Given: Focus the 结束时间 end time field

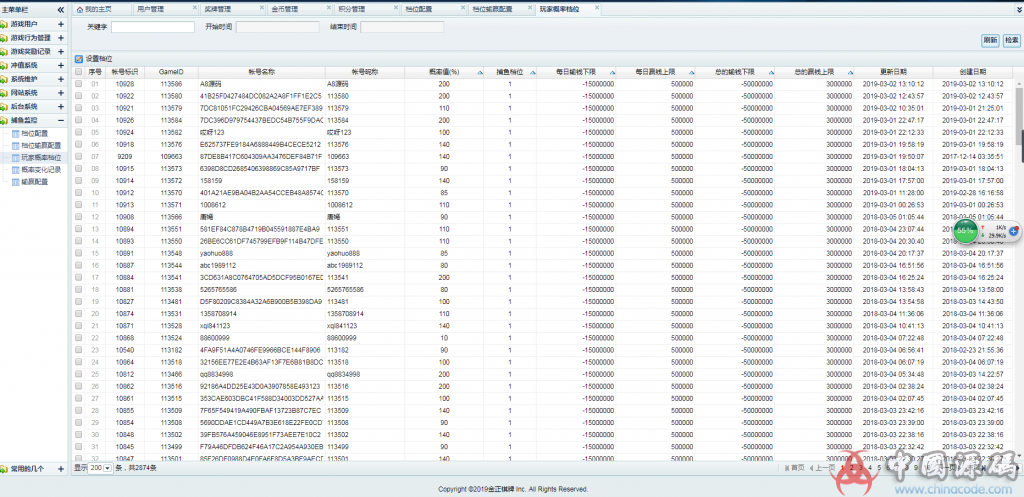Looking at the screenshot, I should [x=402, y=27].
